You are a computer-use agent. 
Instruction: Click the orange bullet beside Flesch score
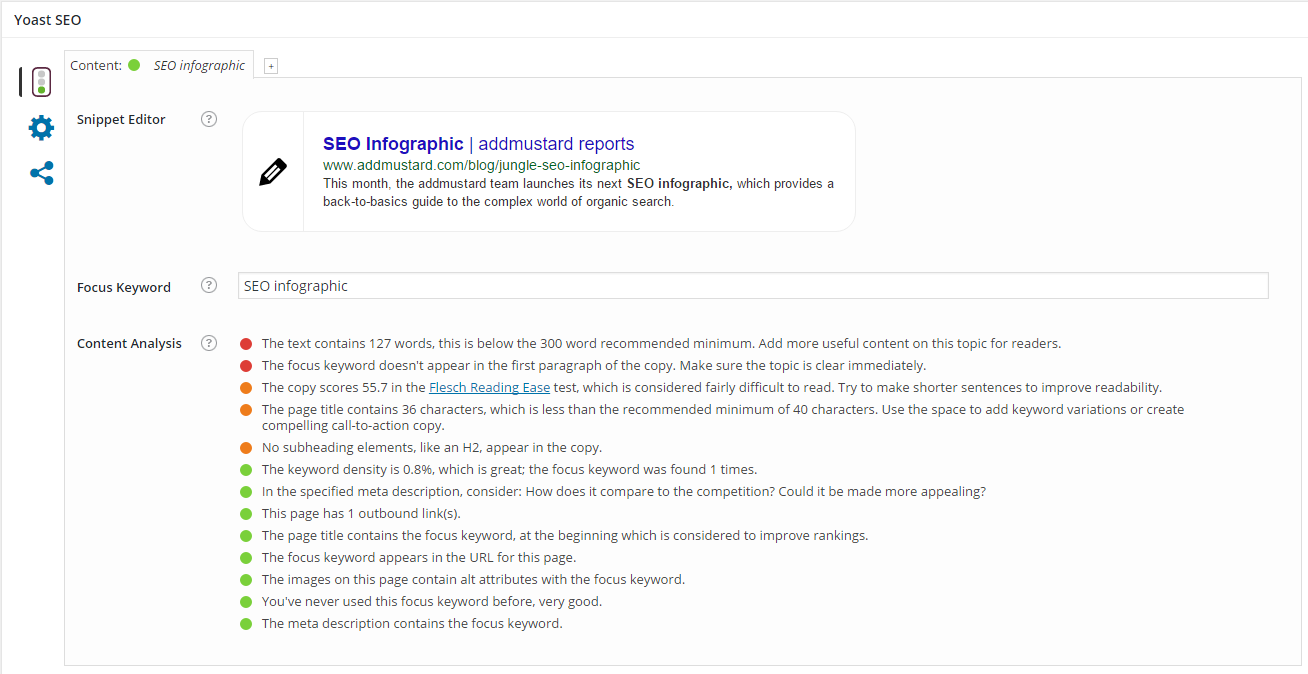tap(246, 388)
